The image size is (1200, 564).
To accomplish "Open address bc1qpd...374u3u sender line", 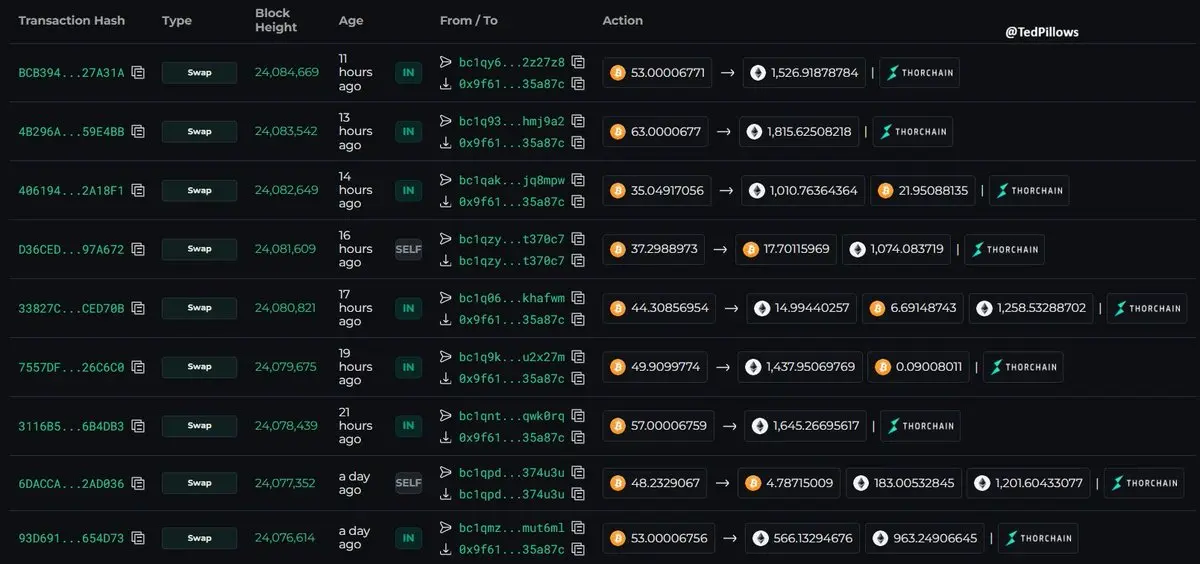I will pos(511,473).
